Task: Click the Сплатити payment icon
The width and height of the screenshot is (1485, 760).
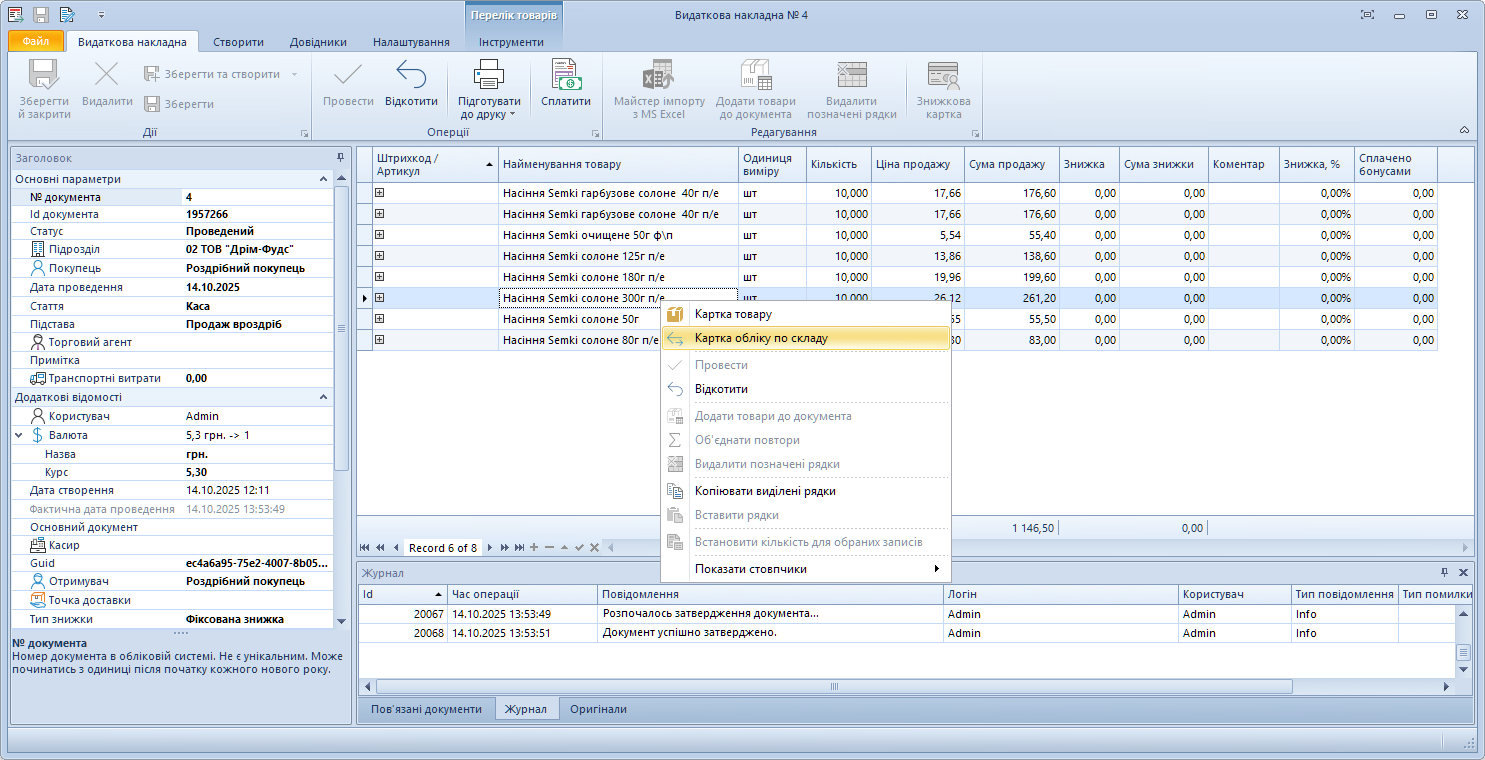Action: [x=566, y=76]
